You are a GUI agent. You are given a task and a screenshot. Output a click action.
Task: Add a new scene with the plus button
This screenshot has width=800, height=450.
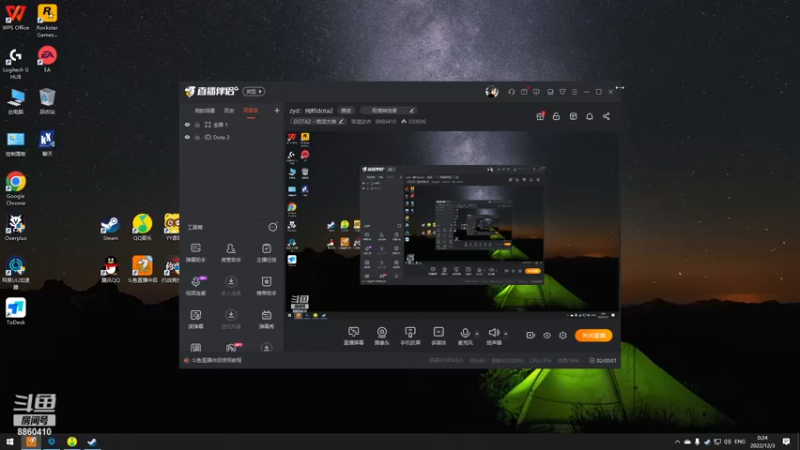[x=277, y=110]
